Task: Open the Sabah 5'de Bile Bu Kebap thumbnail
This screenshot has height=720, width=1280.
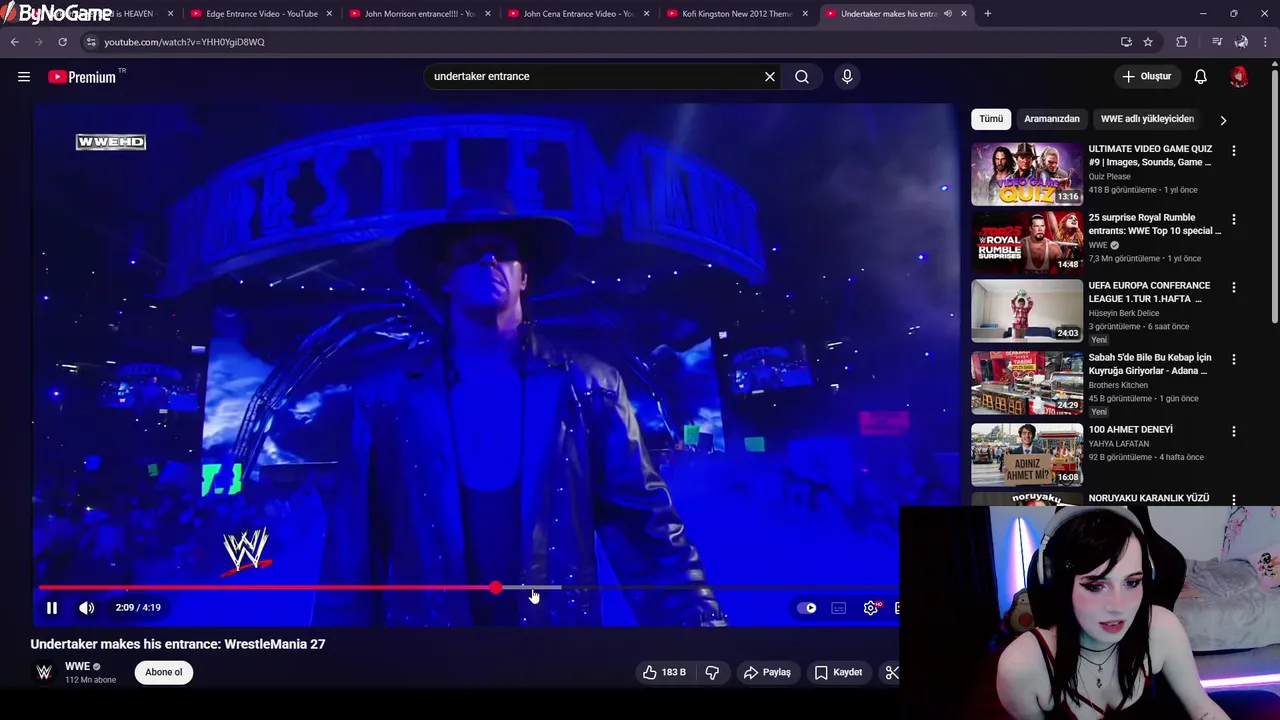Action: [x=1027, y=383]
